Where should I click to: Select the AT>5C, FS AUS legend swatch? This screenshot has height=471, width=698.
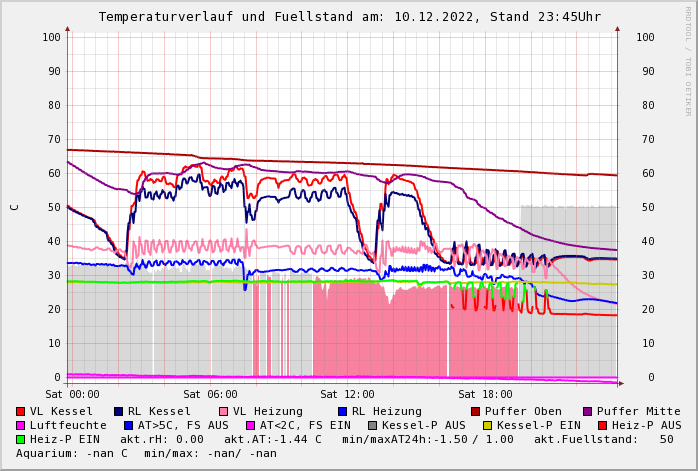(128, 425)
